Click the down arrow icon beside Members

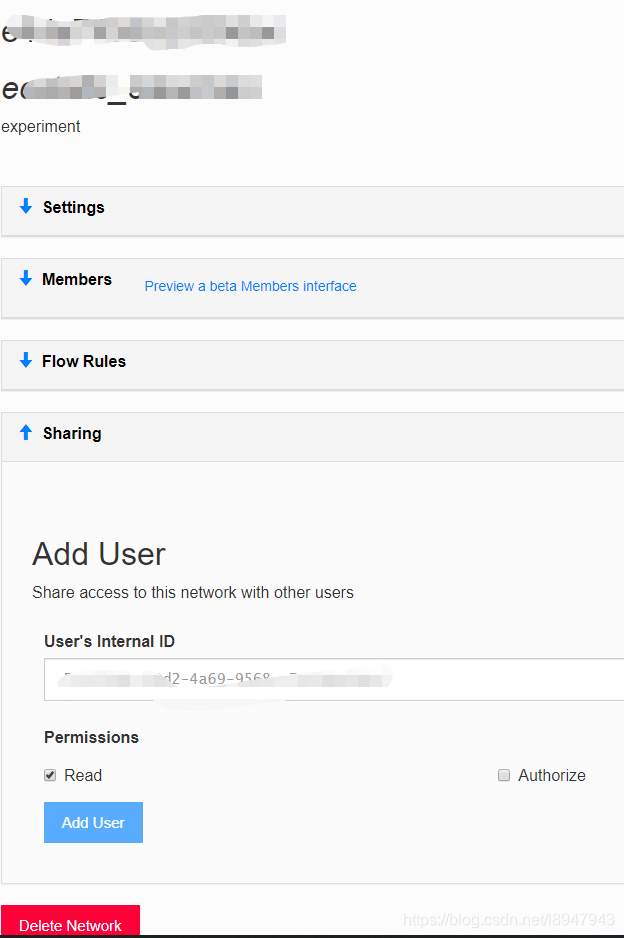26,279
